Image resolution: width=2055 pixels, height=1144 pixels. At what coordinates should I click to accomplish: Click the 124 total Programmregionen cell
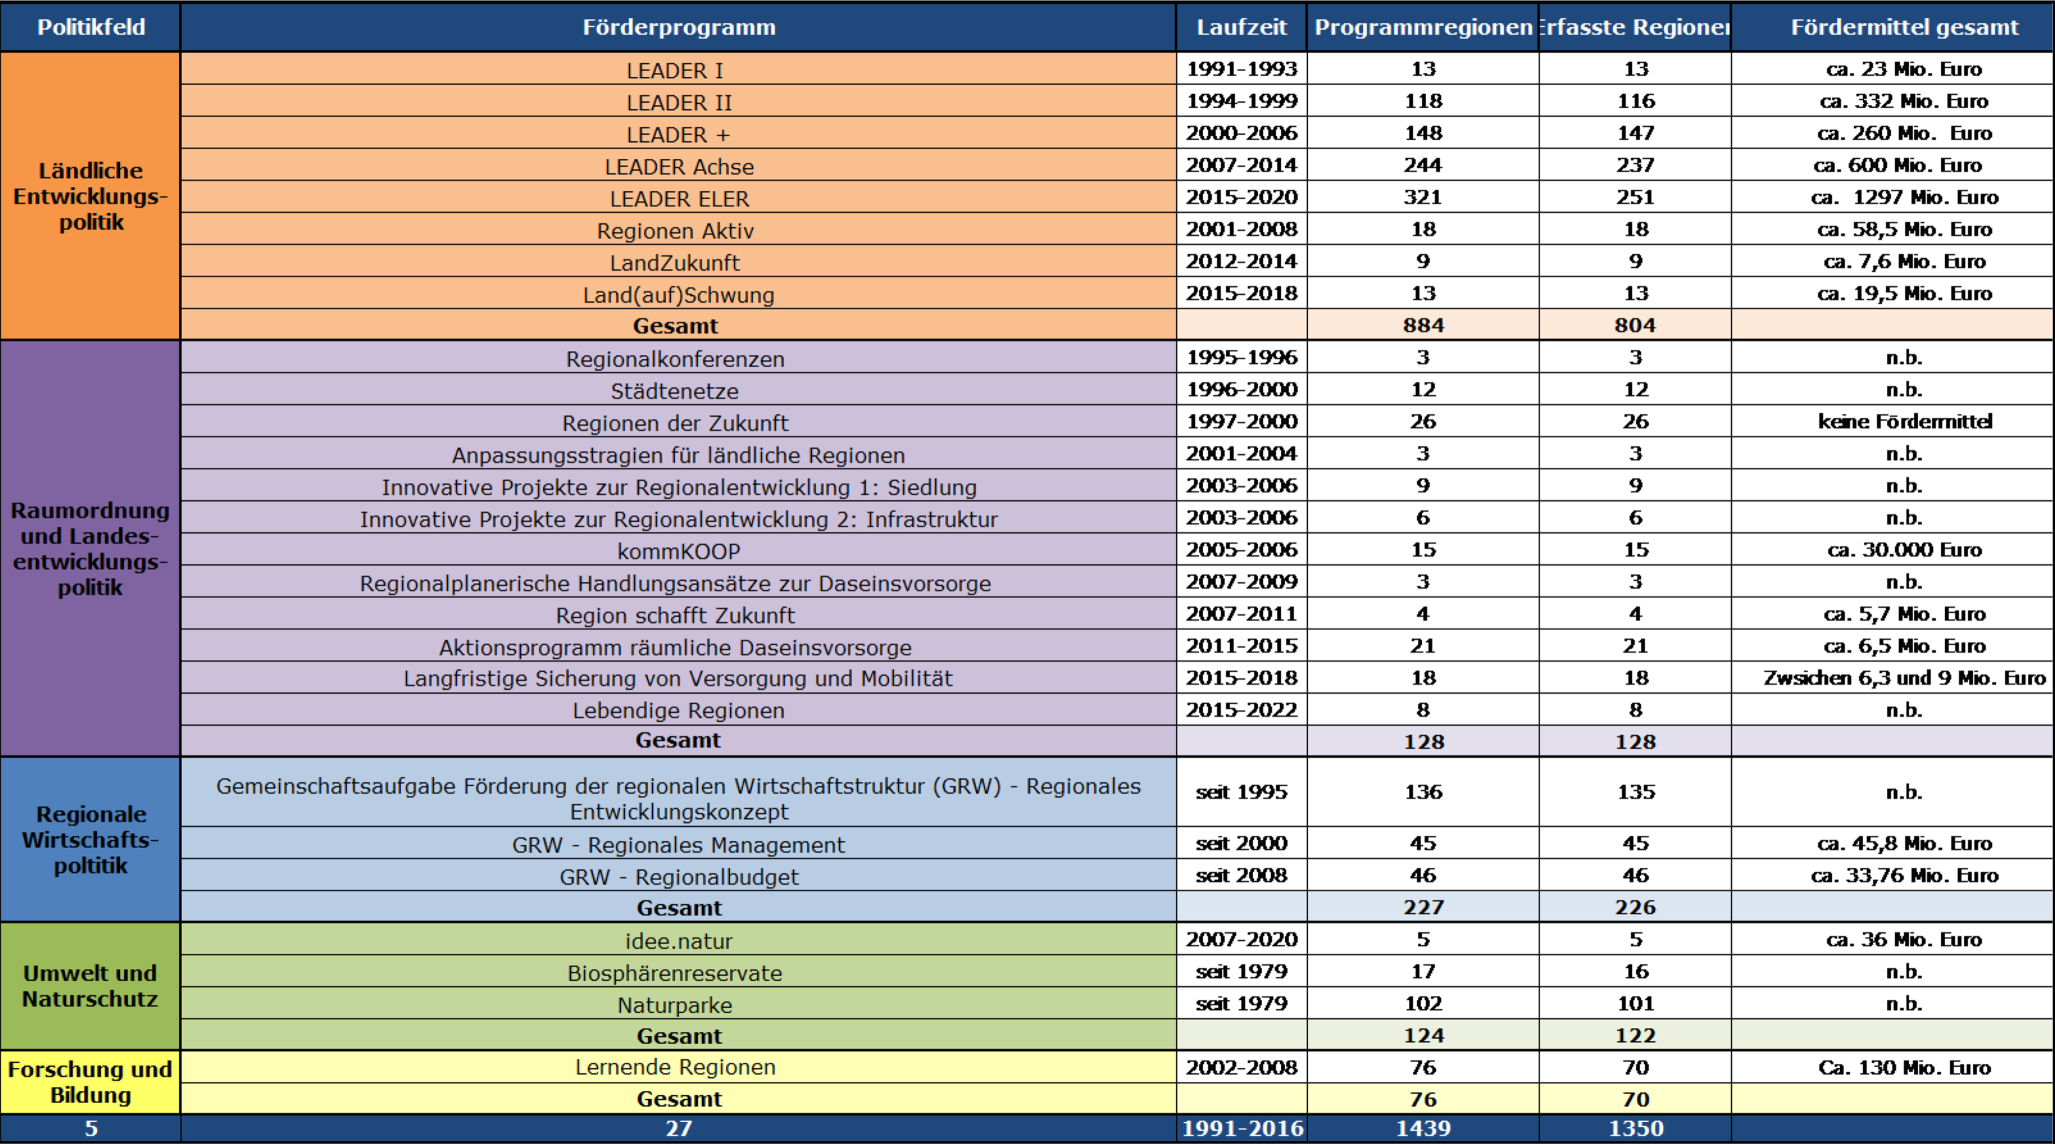[1423, 1035]
